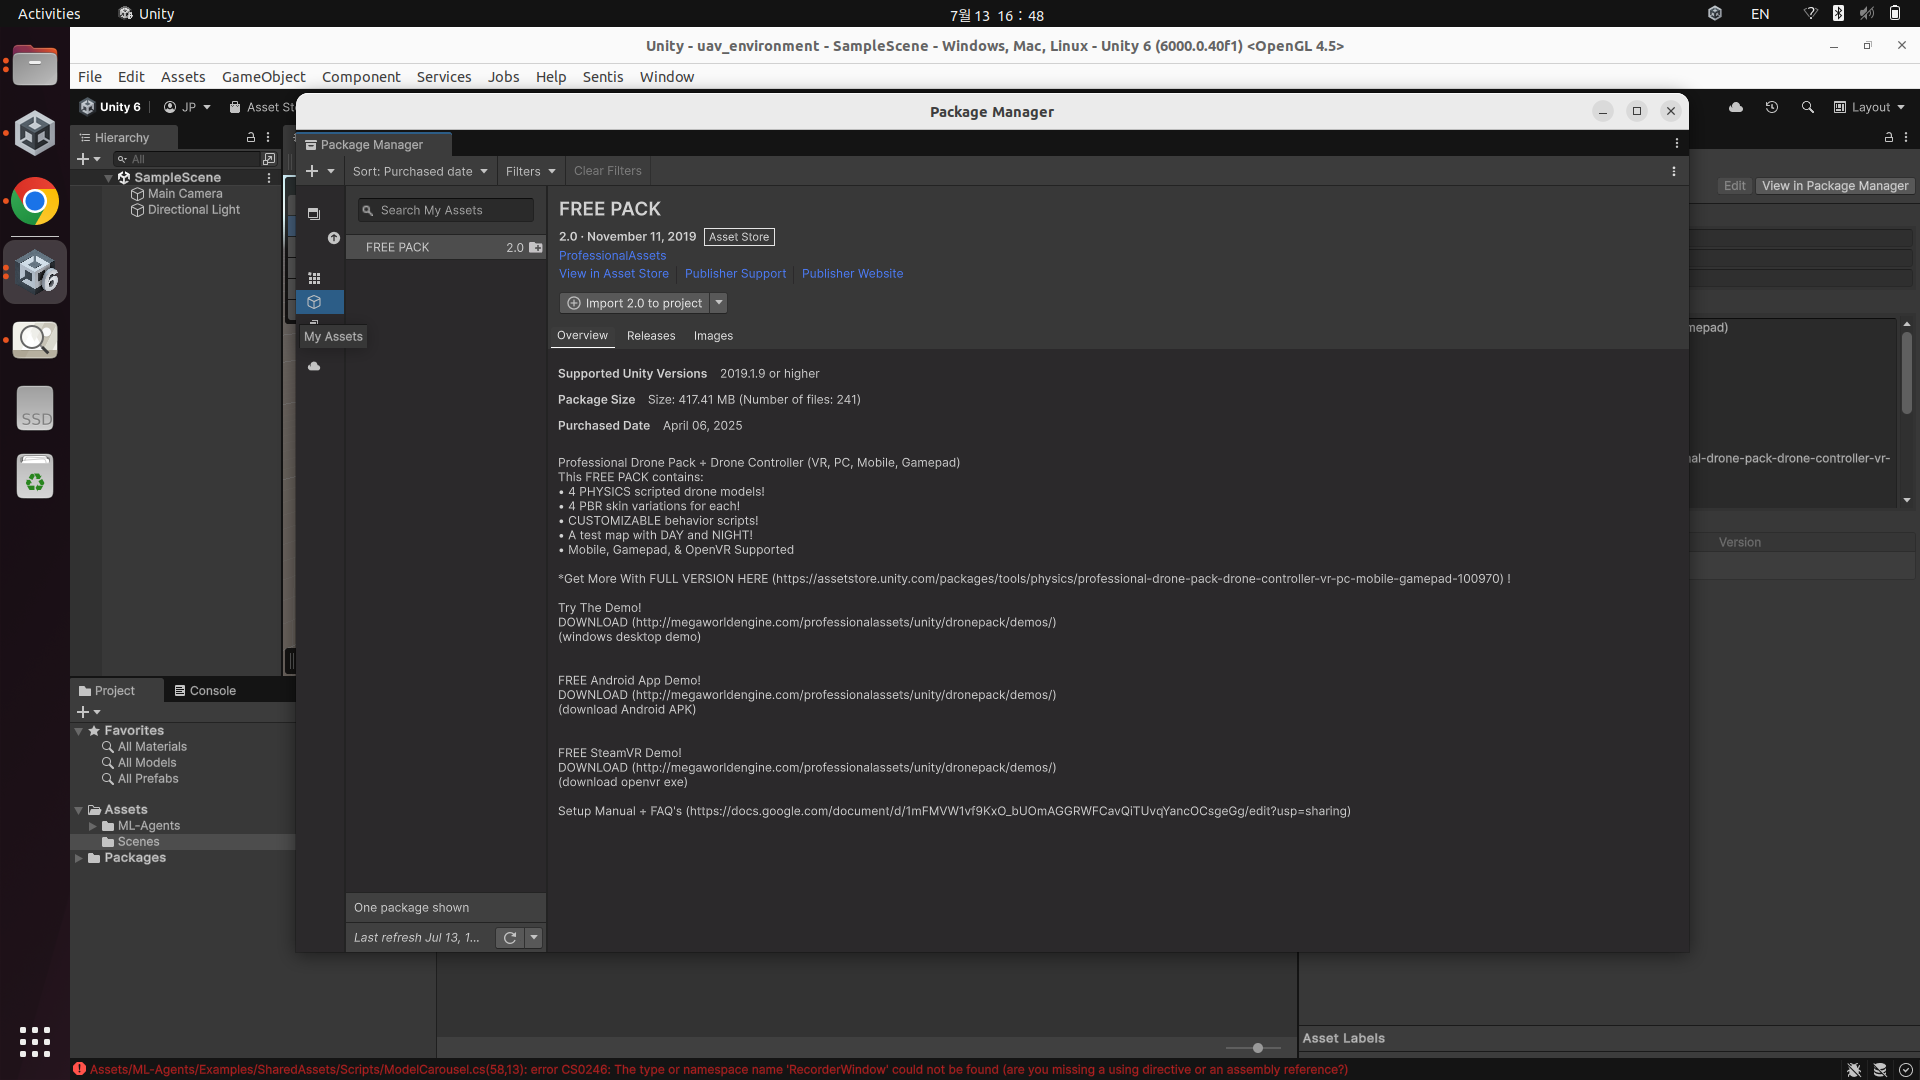The image size is (1920, 1080).
Task: Expand the Packages folder in Project
Action: pos(79,858)
